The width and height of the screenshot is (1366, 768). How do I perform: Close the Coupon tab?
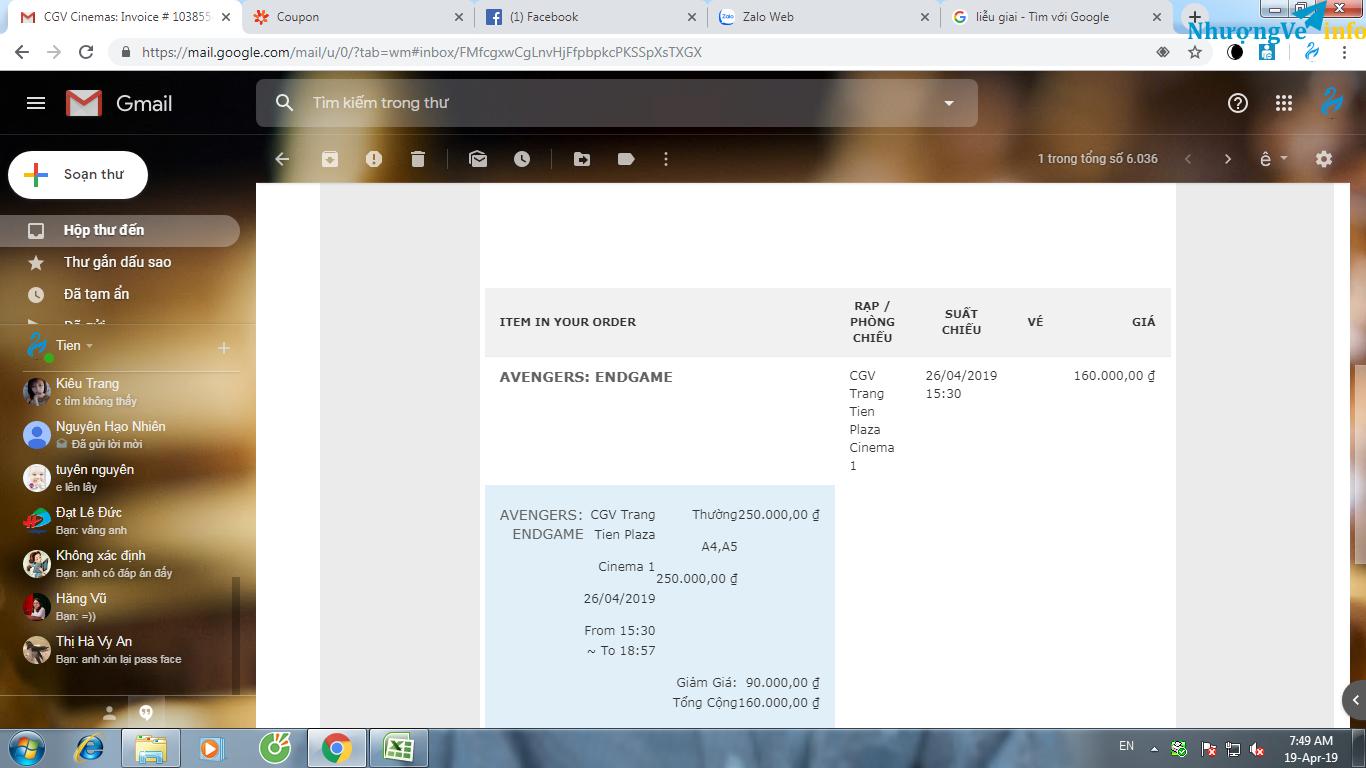pos(459,17)
